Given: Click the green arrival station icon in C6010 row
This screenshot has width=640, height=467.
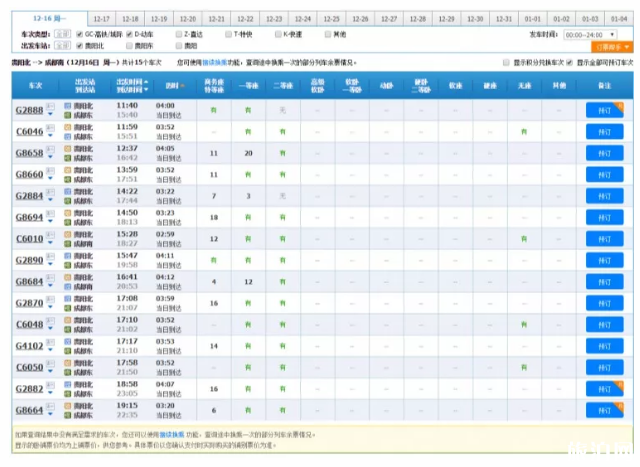Looking at the screenshot, I should [x=68, y=244].
